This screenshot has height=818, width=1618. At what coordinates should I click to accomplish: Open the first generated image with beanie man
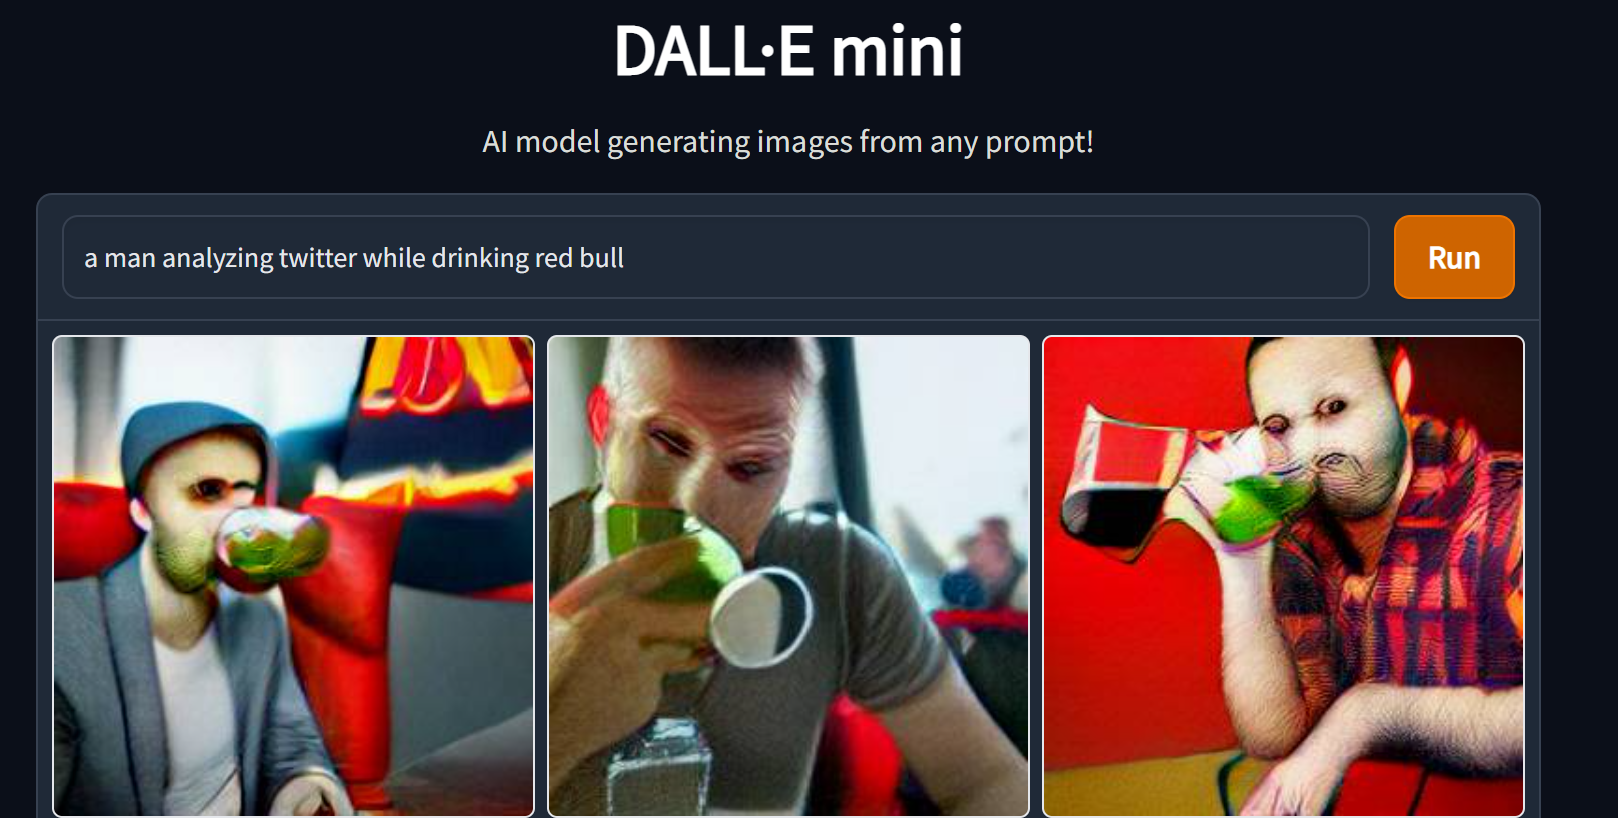293,576
